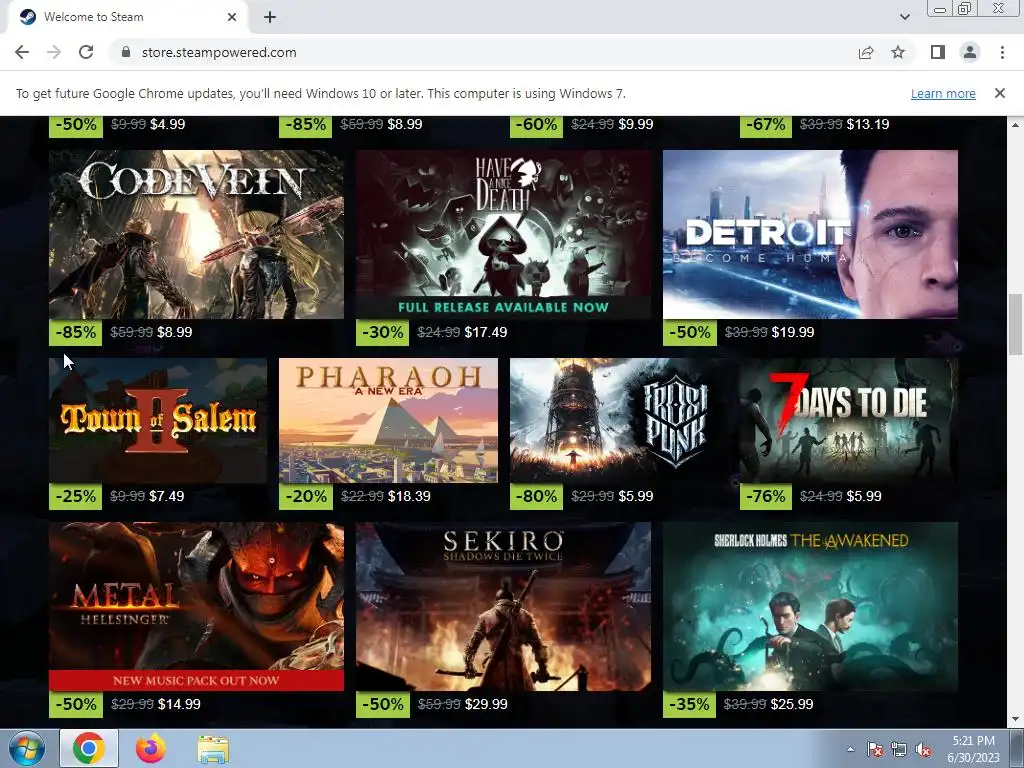Screen dimensions: 1024x768
Task: Open Metal Hellsinger game banner
Action: [196, 606]
